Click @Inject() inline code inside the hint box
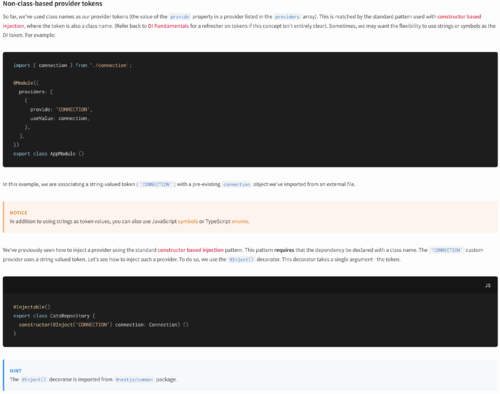Screen dimensions: 500x394 coord(34,379)
